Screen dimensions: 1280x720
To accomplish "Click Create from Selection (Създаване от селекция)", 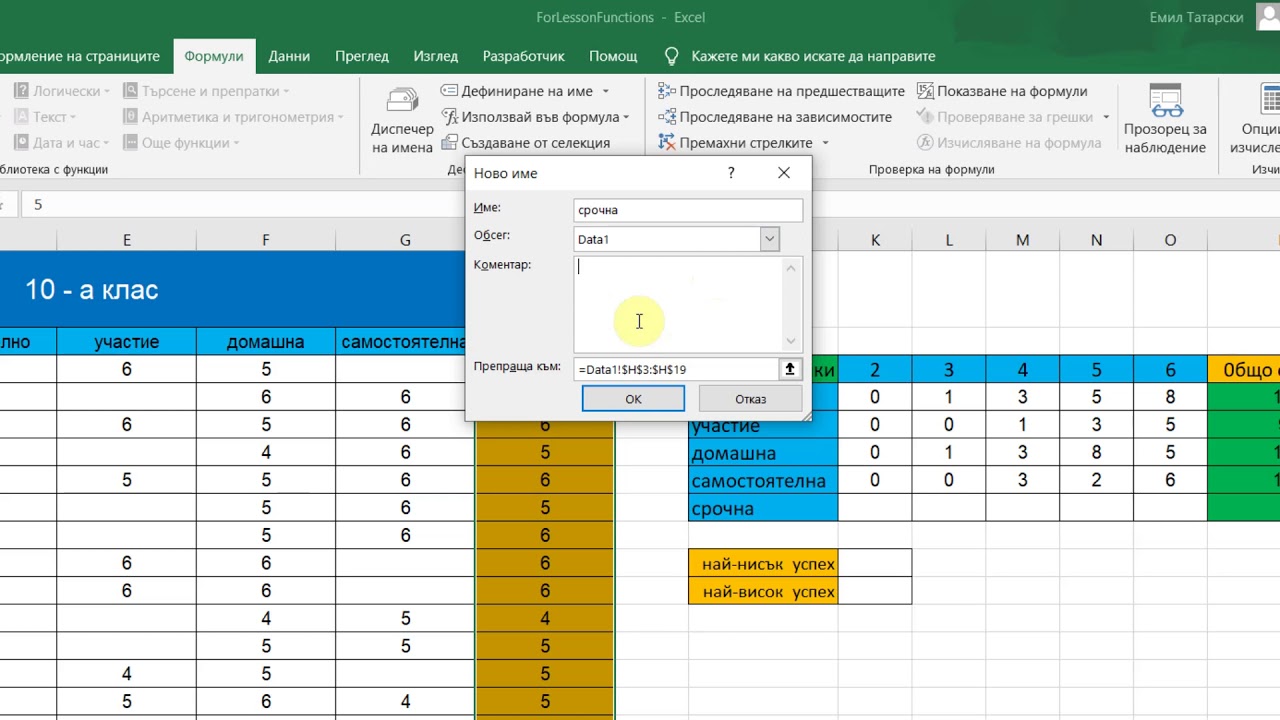I will coord(525,143).
